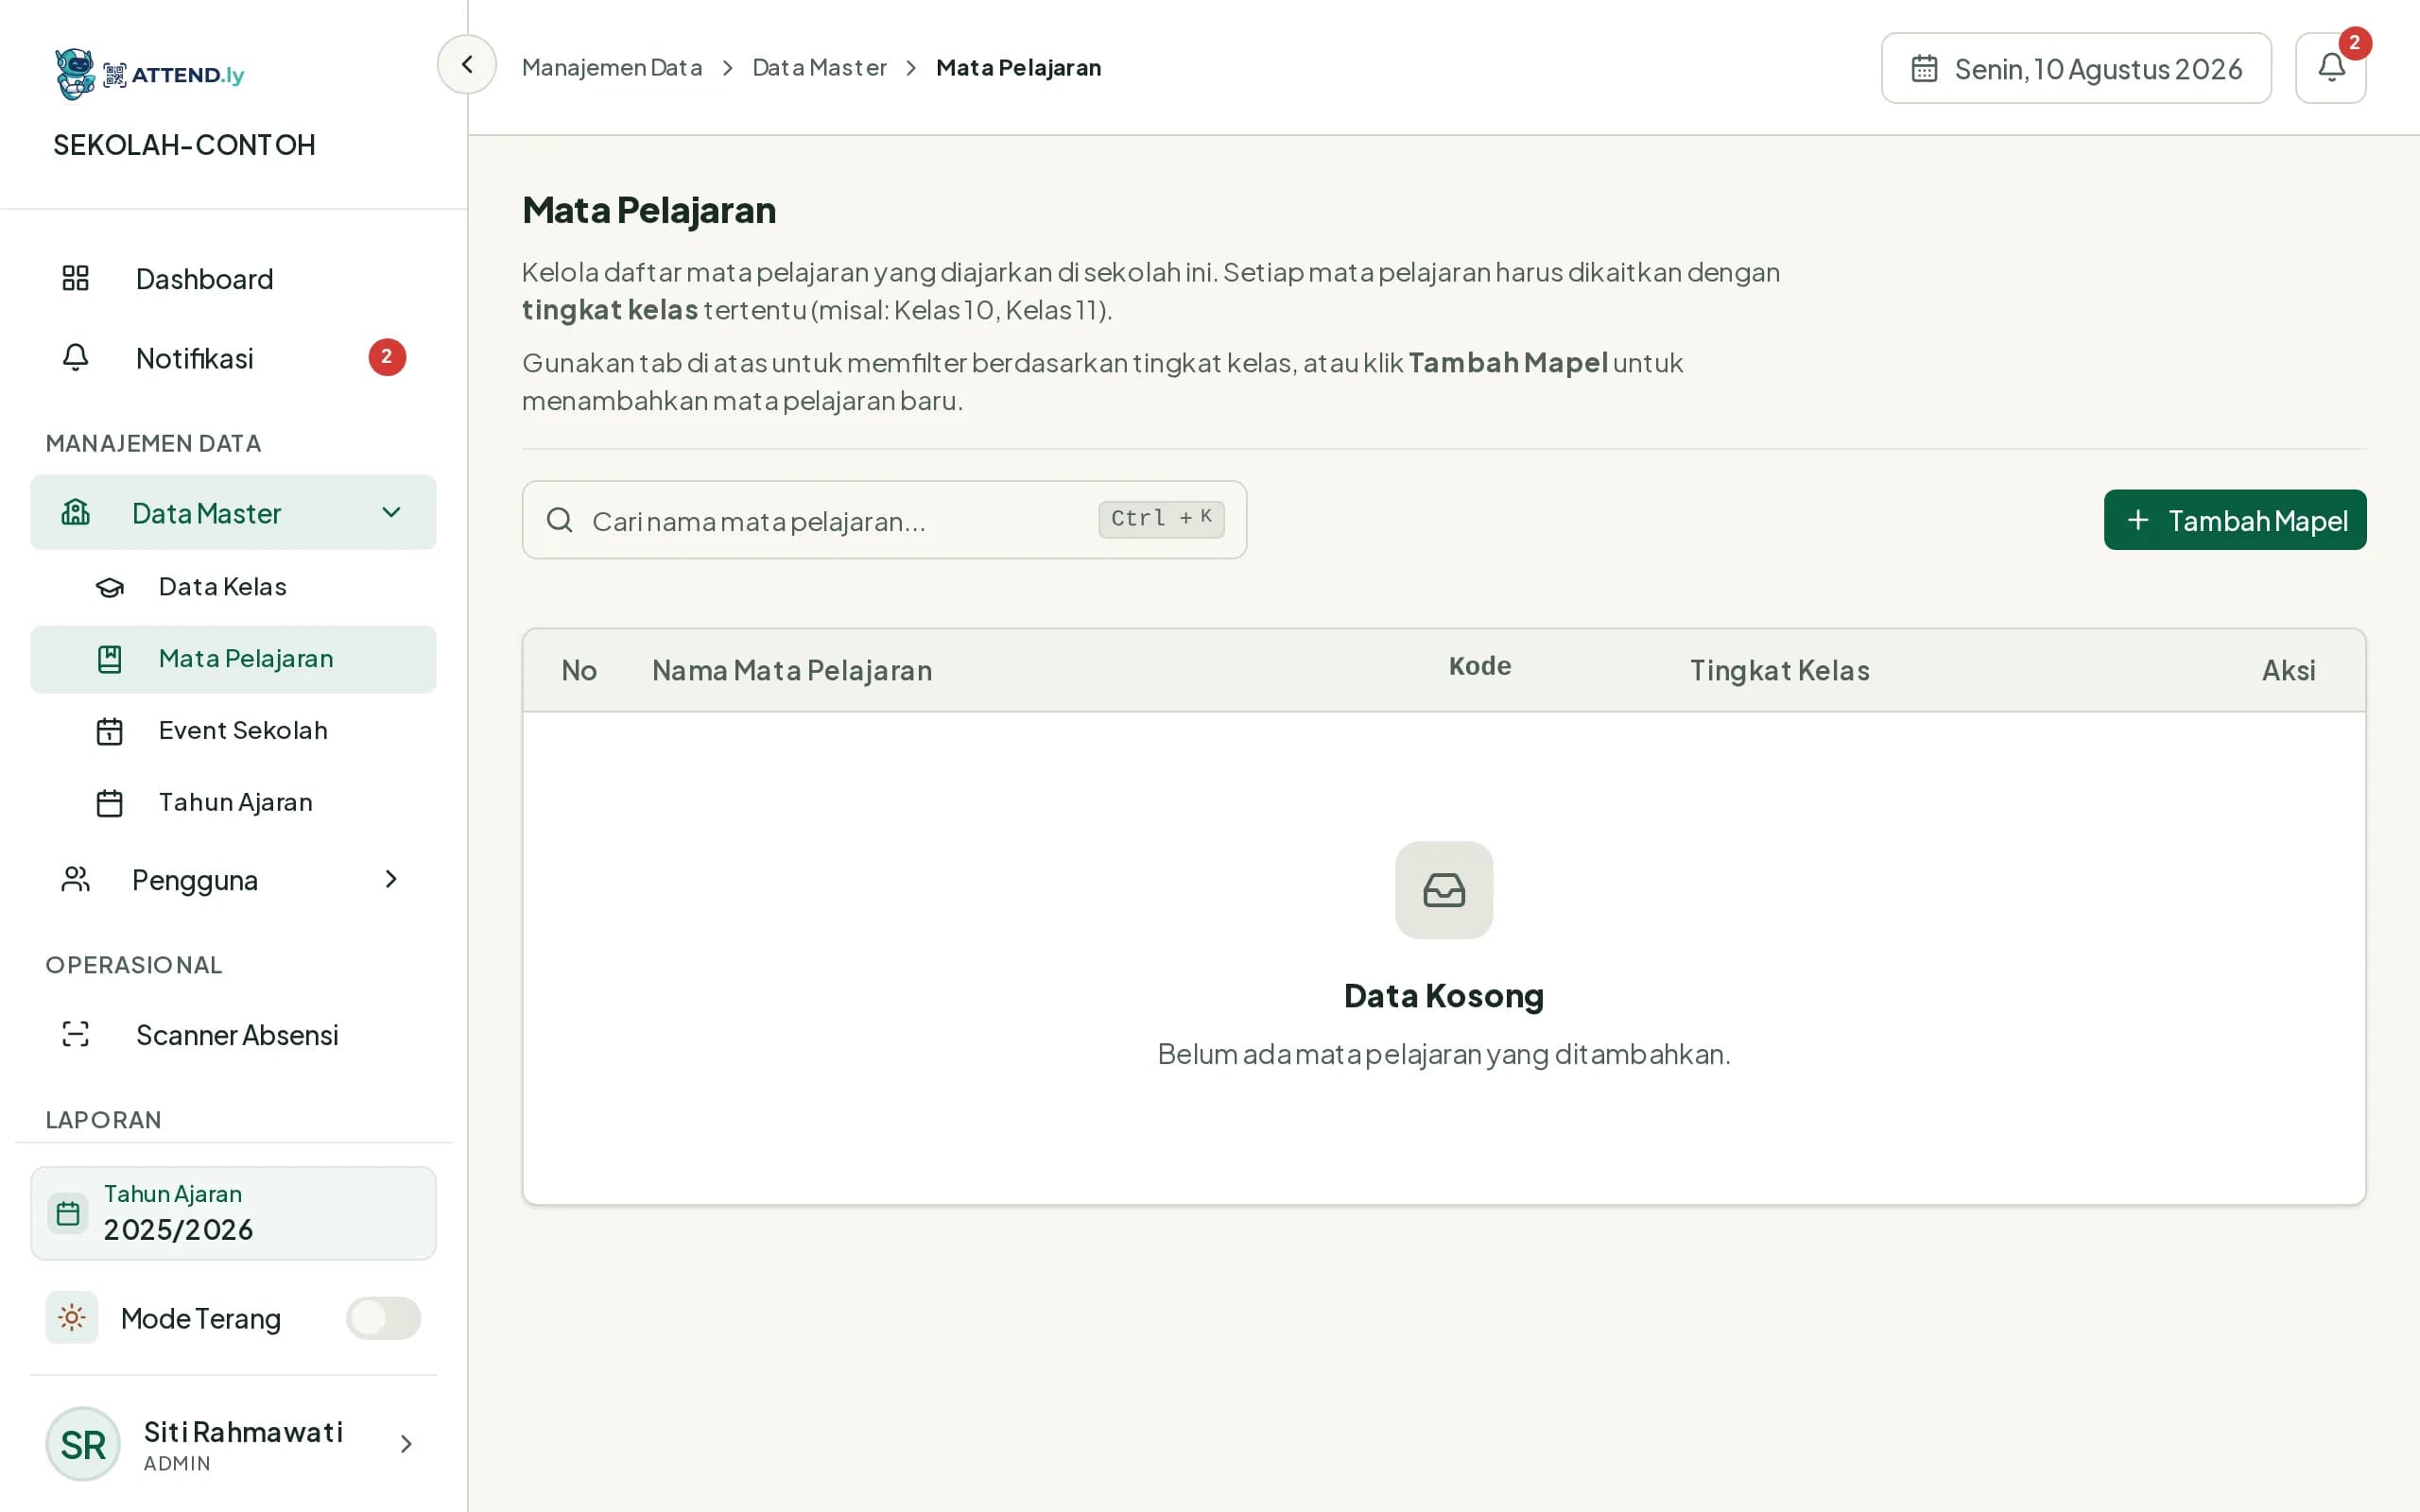The image size is (2420, 1512).
Task: Click the search magnifier icon
Action: tap(560, 520)
